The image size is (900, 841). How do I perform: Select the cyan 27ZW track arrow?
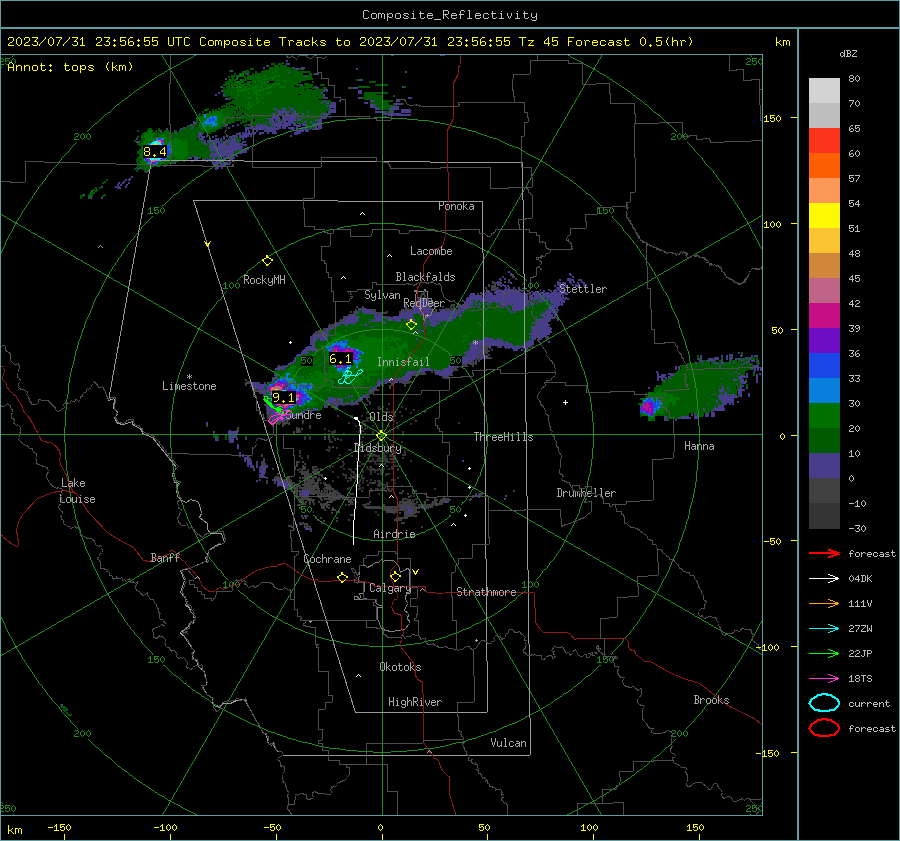[824, 629]
